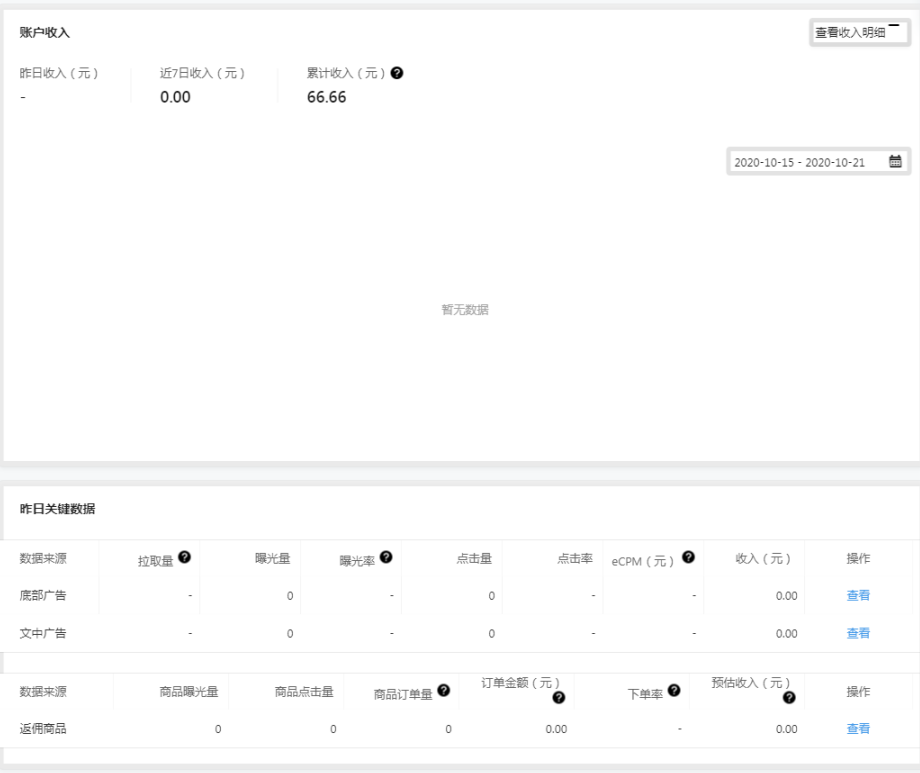Click the 近7日收入 value 0.00
Image resolution: width=920 pixels, height=773 pixels.
(175, 97)
